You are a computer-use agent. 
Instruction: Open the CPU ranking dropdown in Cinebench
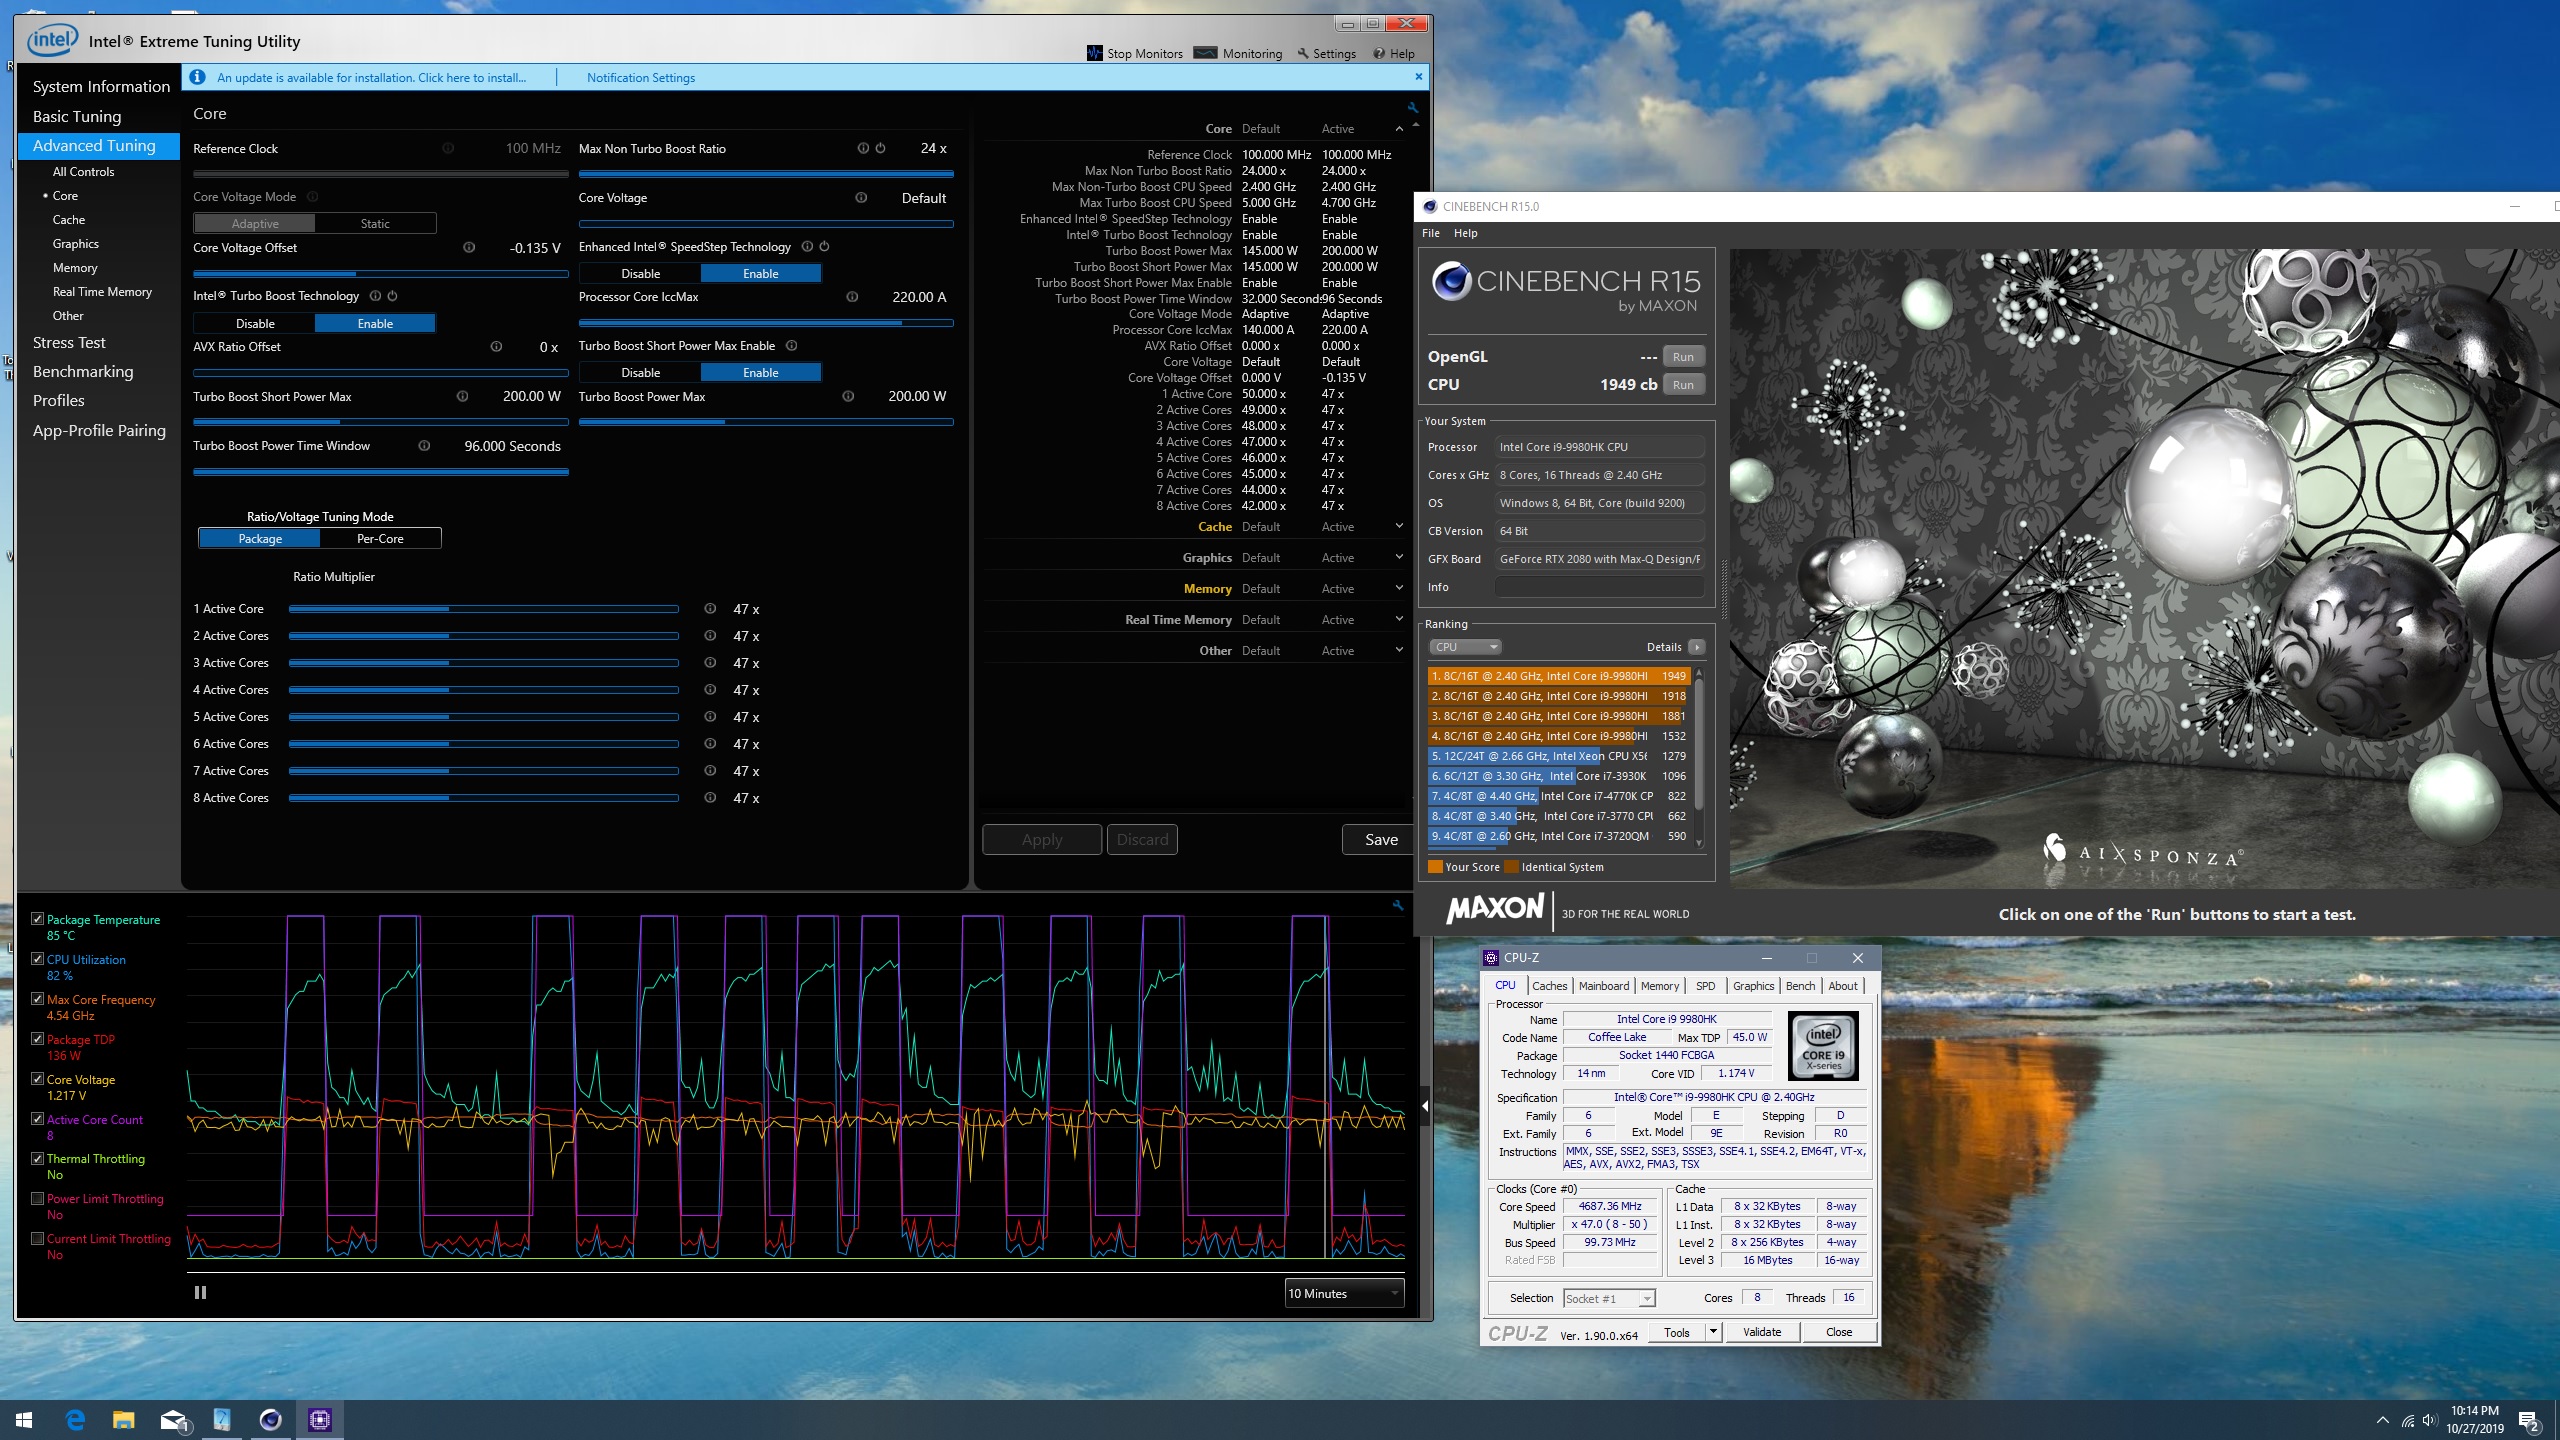click(x=1465, y=647)
